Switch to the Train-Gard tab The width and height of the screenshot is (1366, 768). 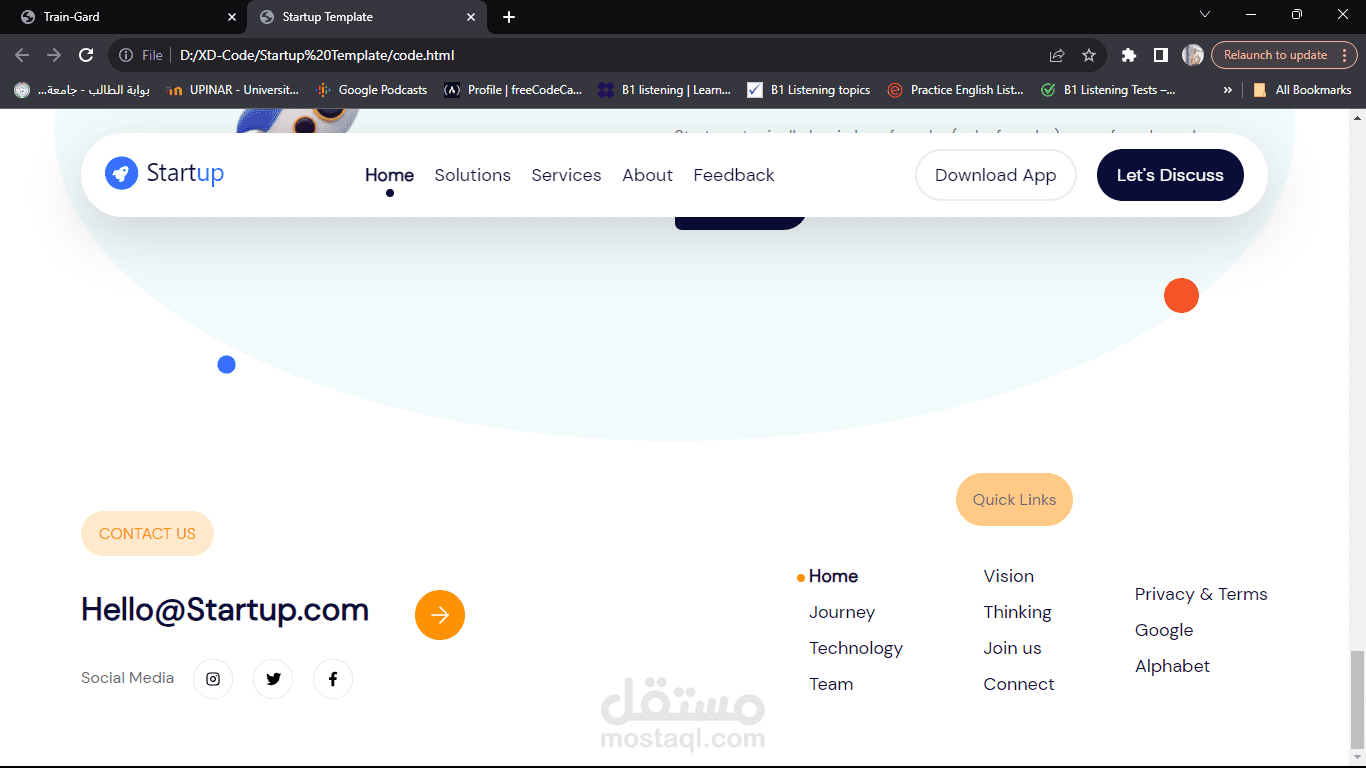(125, 17)
